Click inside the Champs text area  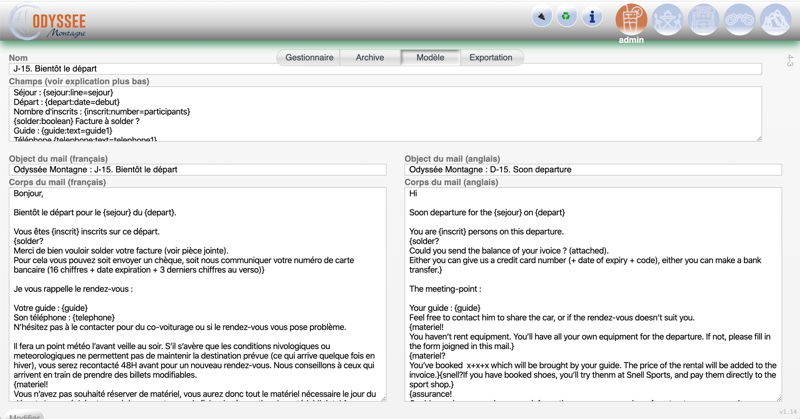point(385,114)
